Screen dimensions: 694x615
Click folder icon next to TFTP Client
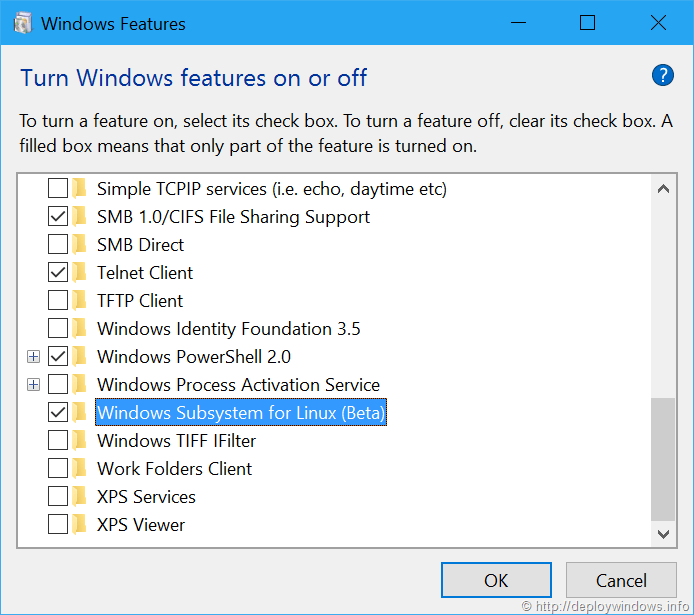(x=80, y=301)
